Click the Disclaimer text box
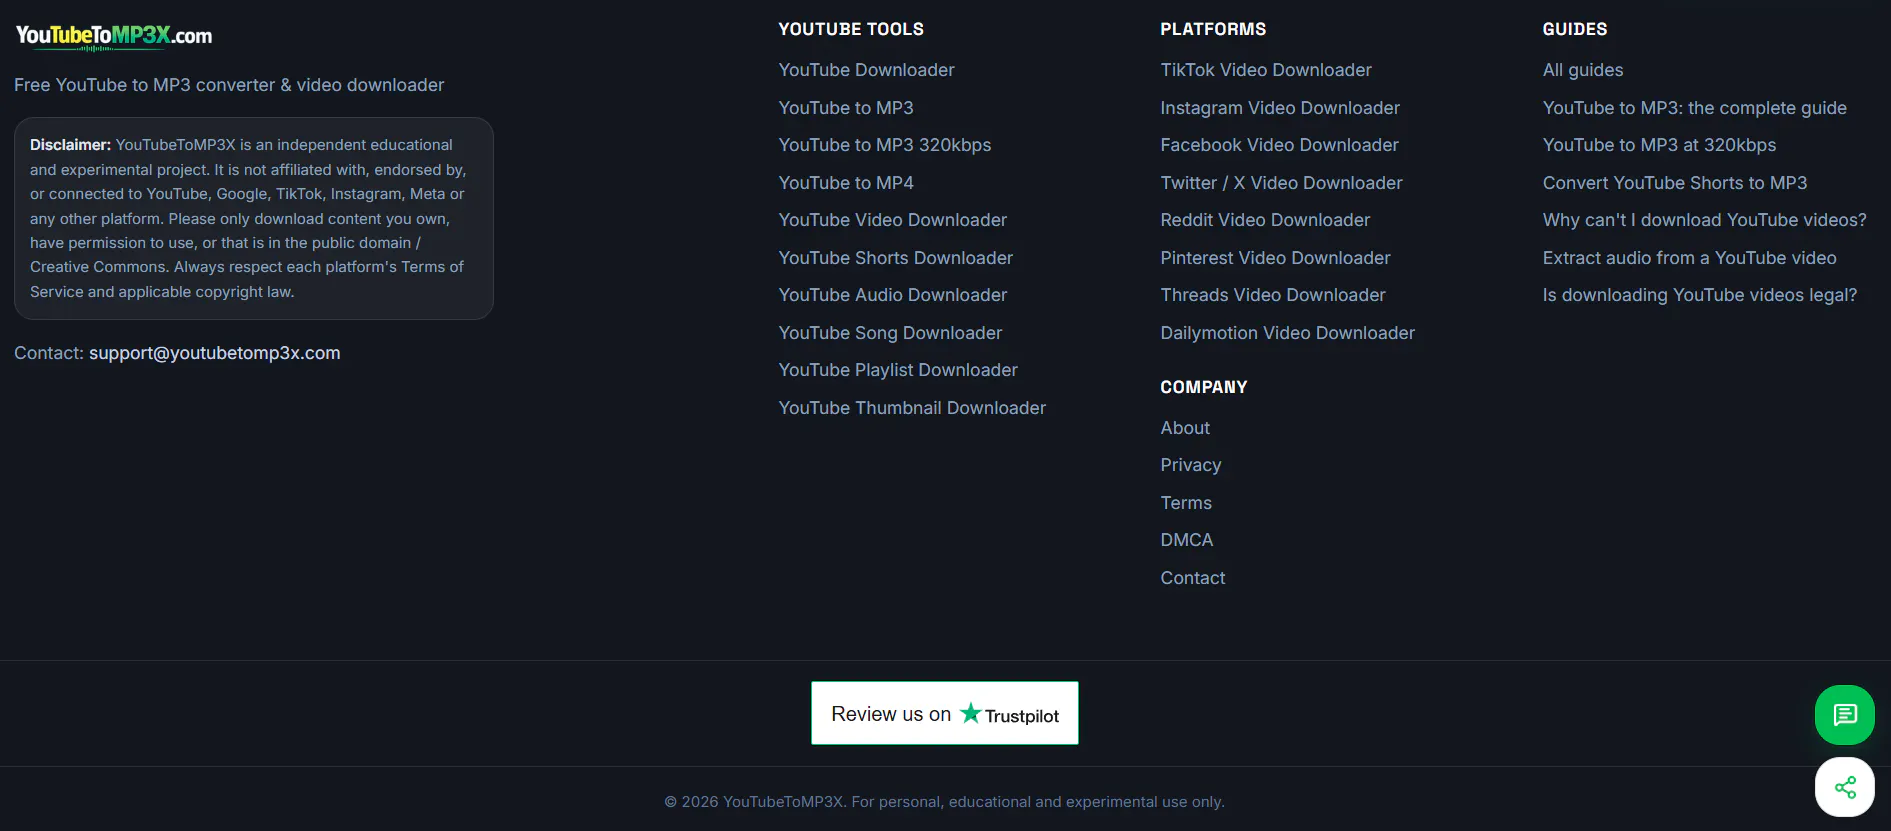This screenshot has width=1891, height=831. click(x=254, y=219)
